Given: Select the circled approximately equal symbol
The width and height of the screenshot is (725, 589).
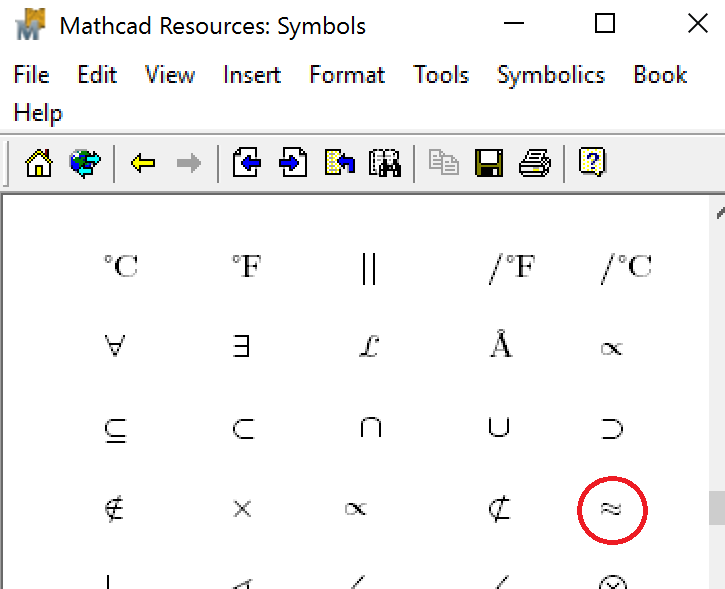Looking at the screenshot, I should 611,509.
